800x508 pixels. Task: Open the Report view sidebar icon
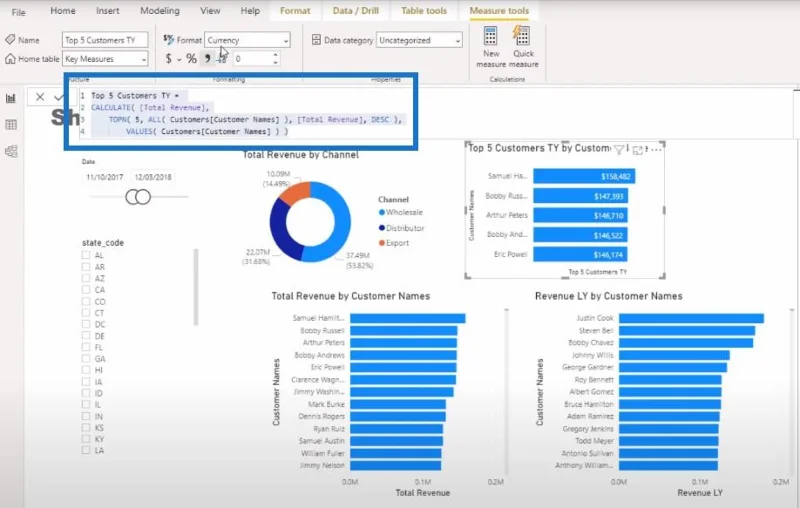(x=11, y=98)
